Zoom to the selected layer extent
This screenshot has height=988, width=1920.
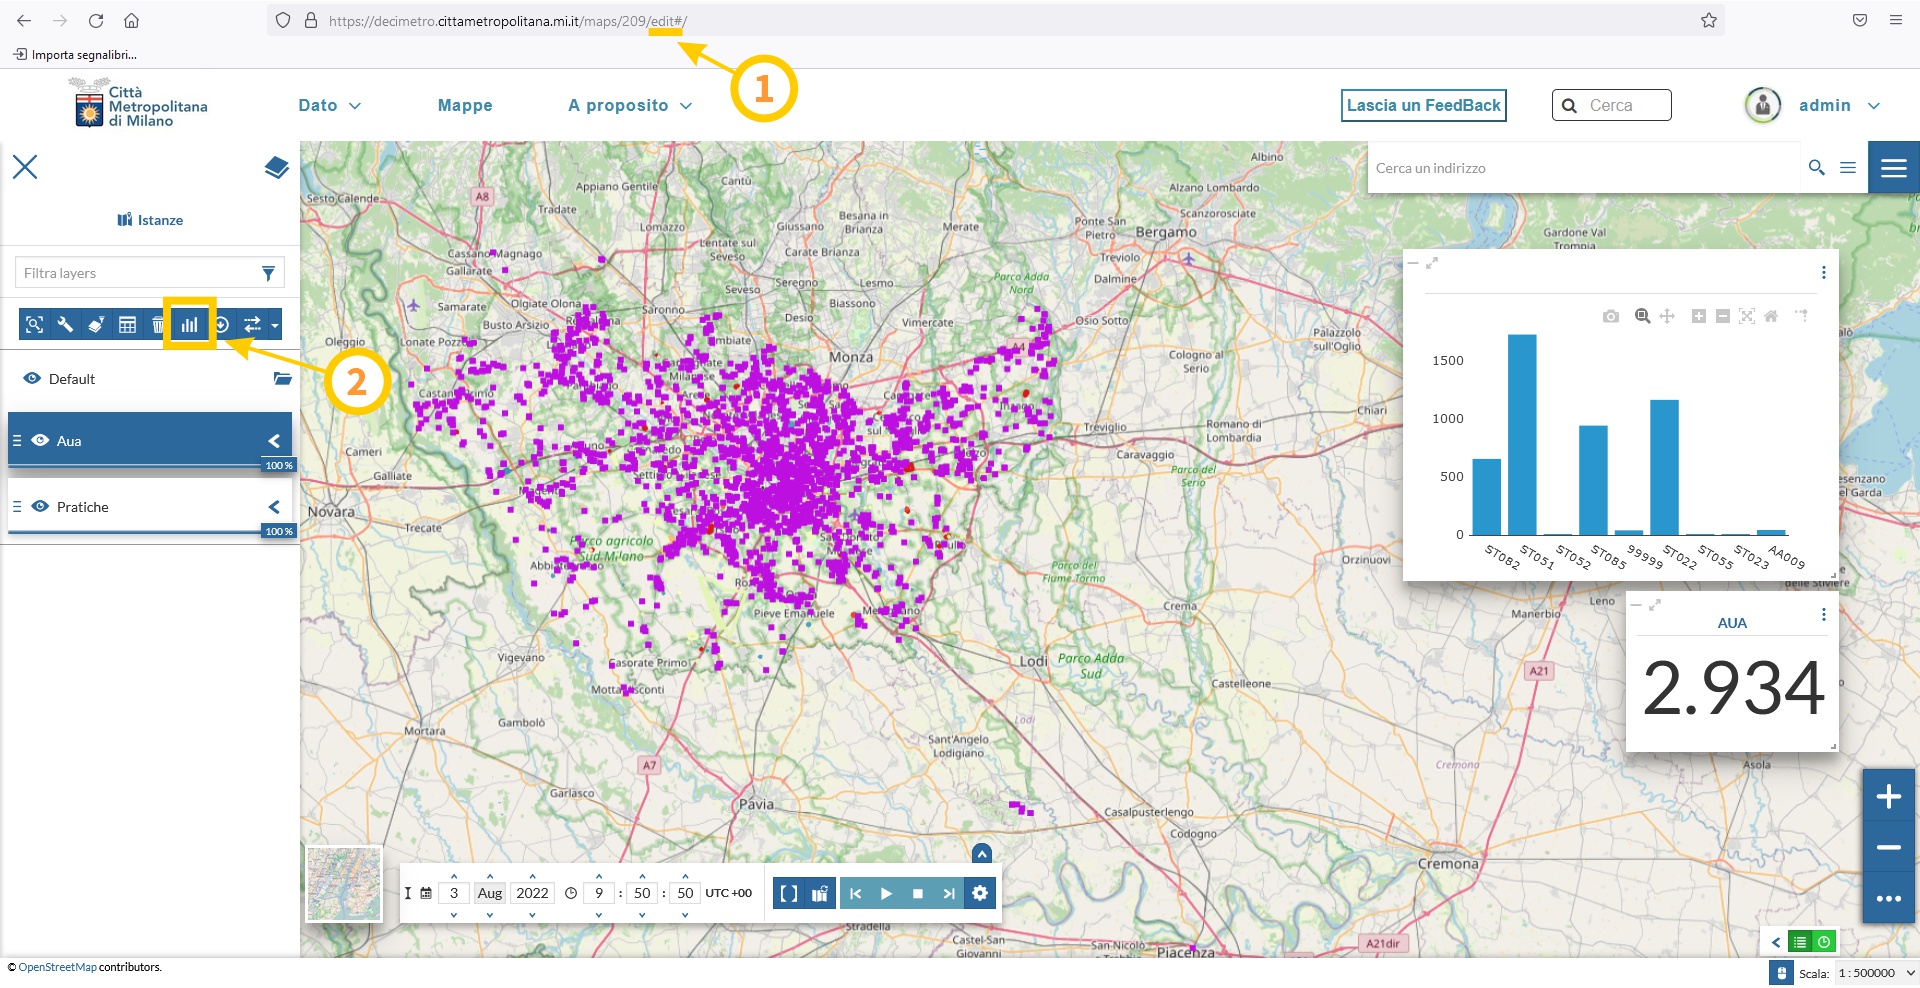coord(34,324)
